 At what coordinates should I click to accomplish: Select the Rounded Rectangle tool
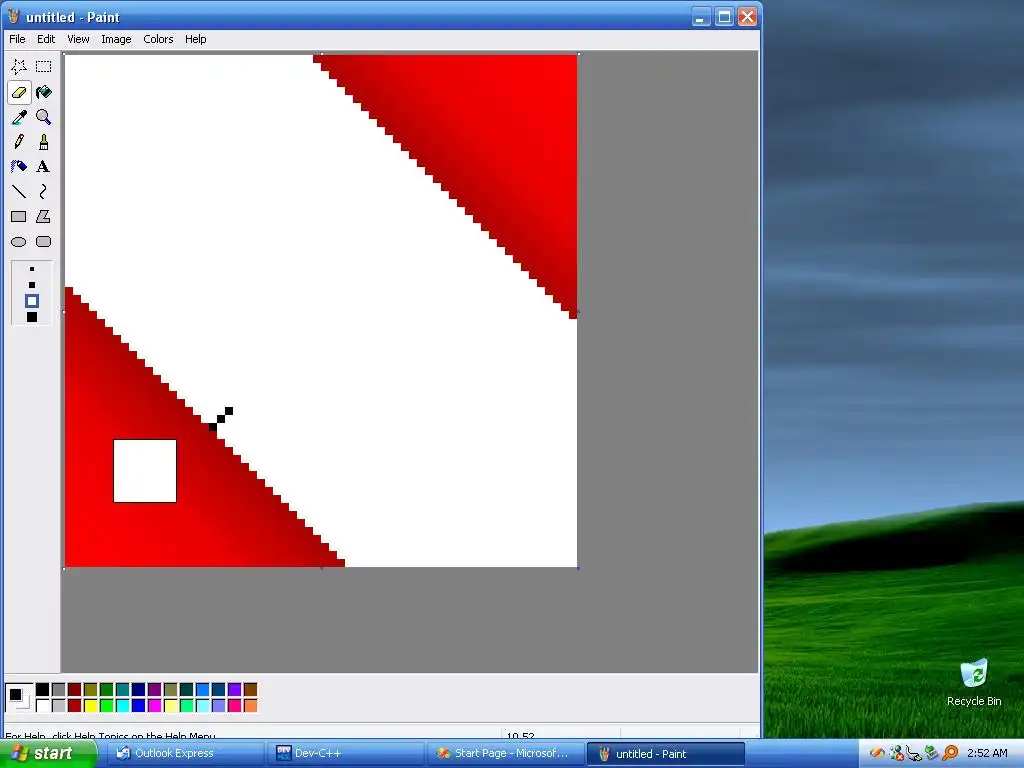44,242
